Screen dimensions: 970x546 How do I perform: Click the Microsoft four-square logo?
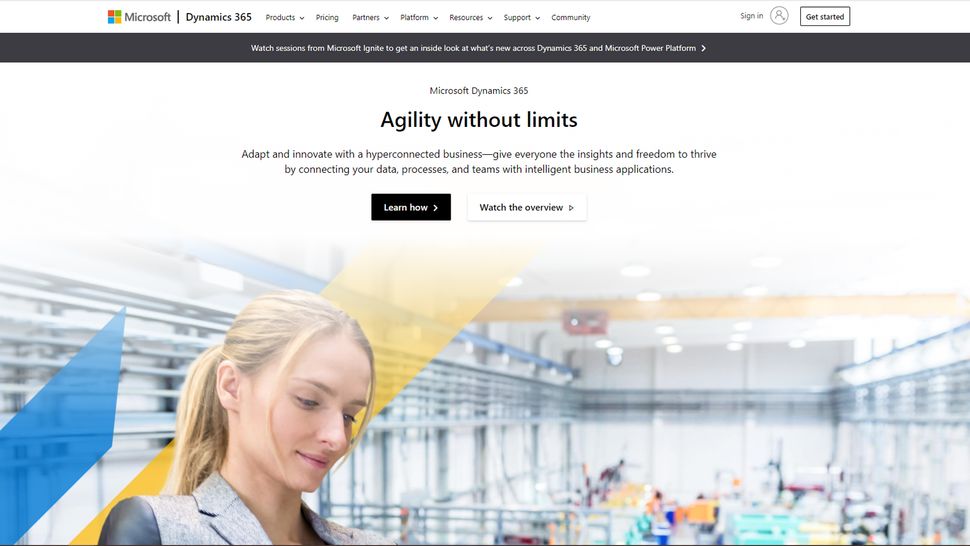[114, 17]
